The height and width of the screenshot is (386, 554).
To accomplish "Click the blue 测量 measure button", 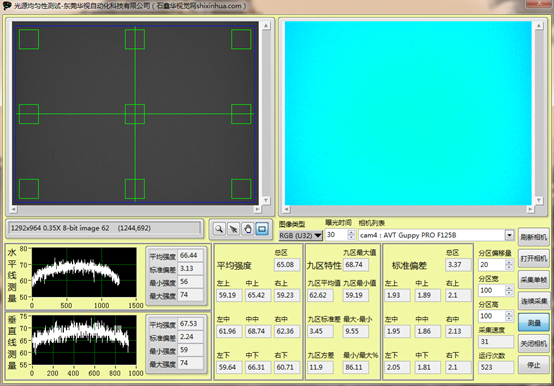I will point(534,322).
